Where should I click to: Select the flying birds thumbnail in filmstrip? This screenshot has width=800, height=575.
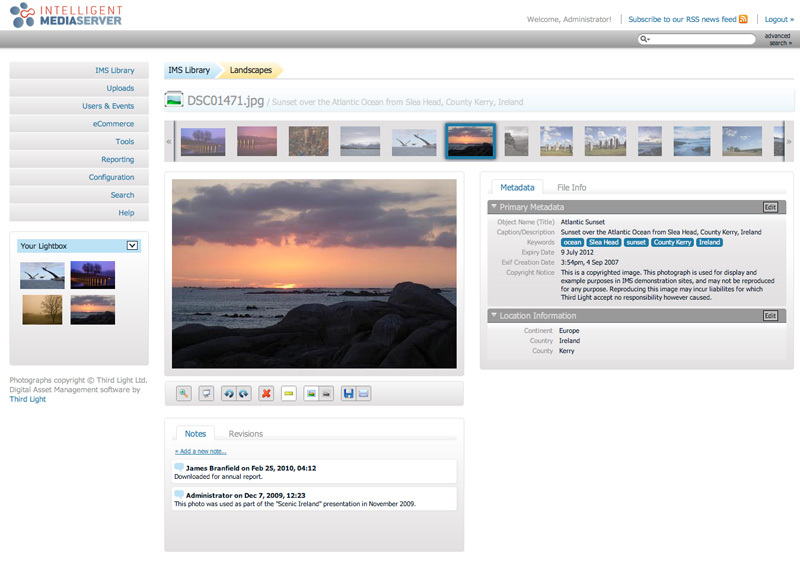(414, 141)
